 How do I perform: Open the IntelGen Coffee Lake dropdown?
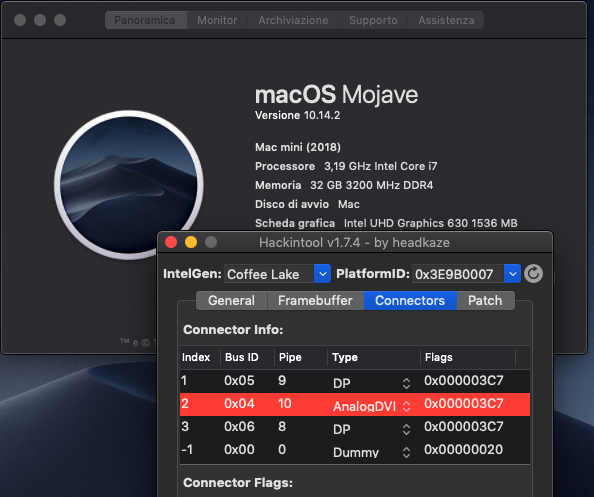pos(322,274)
